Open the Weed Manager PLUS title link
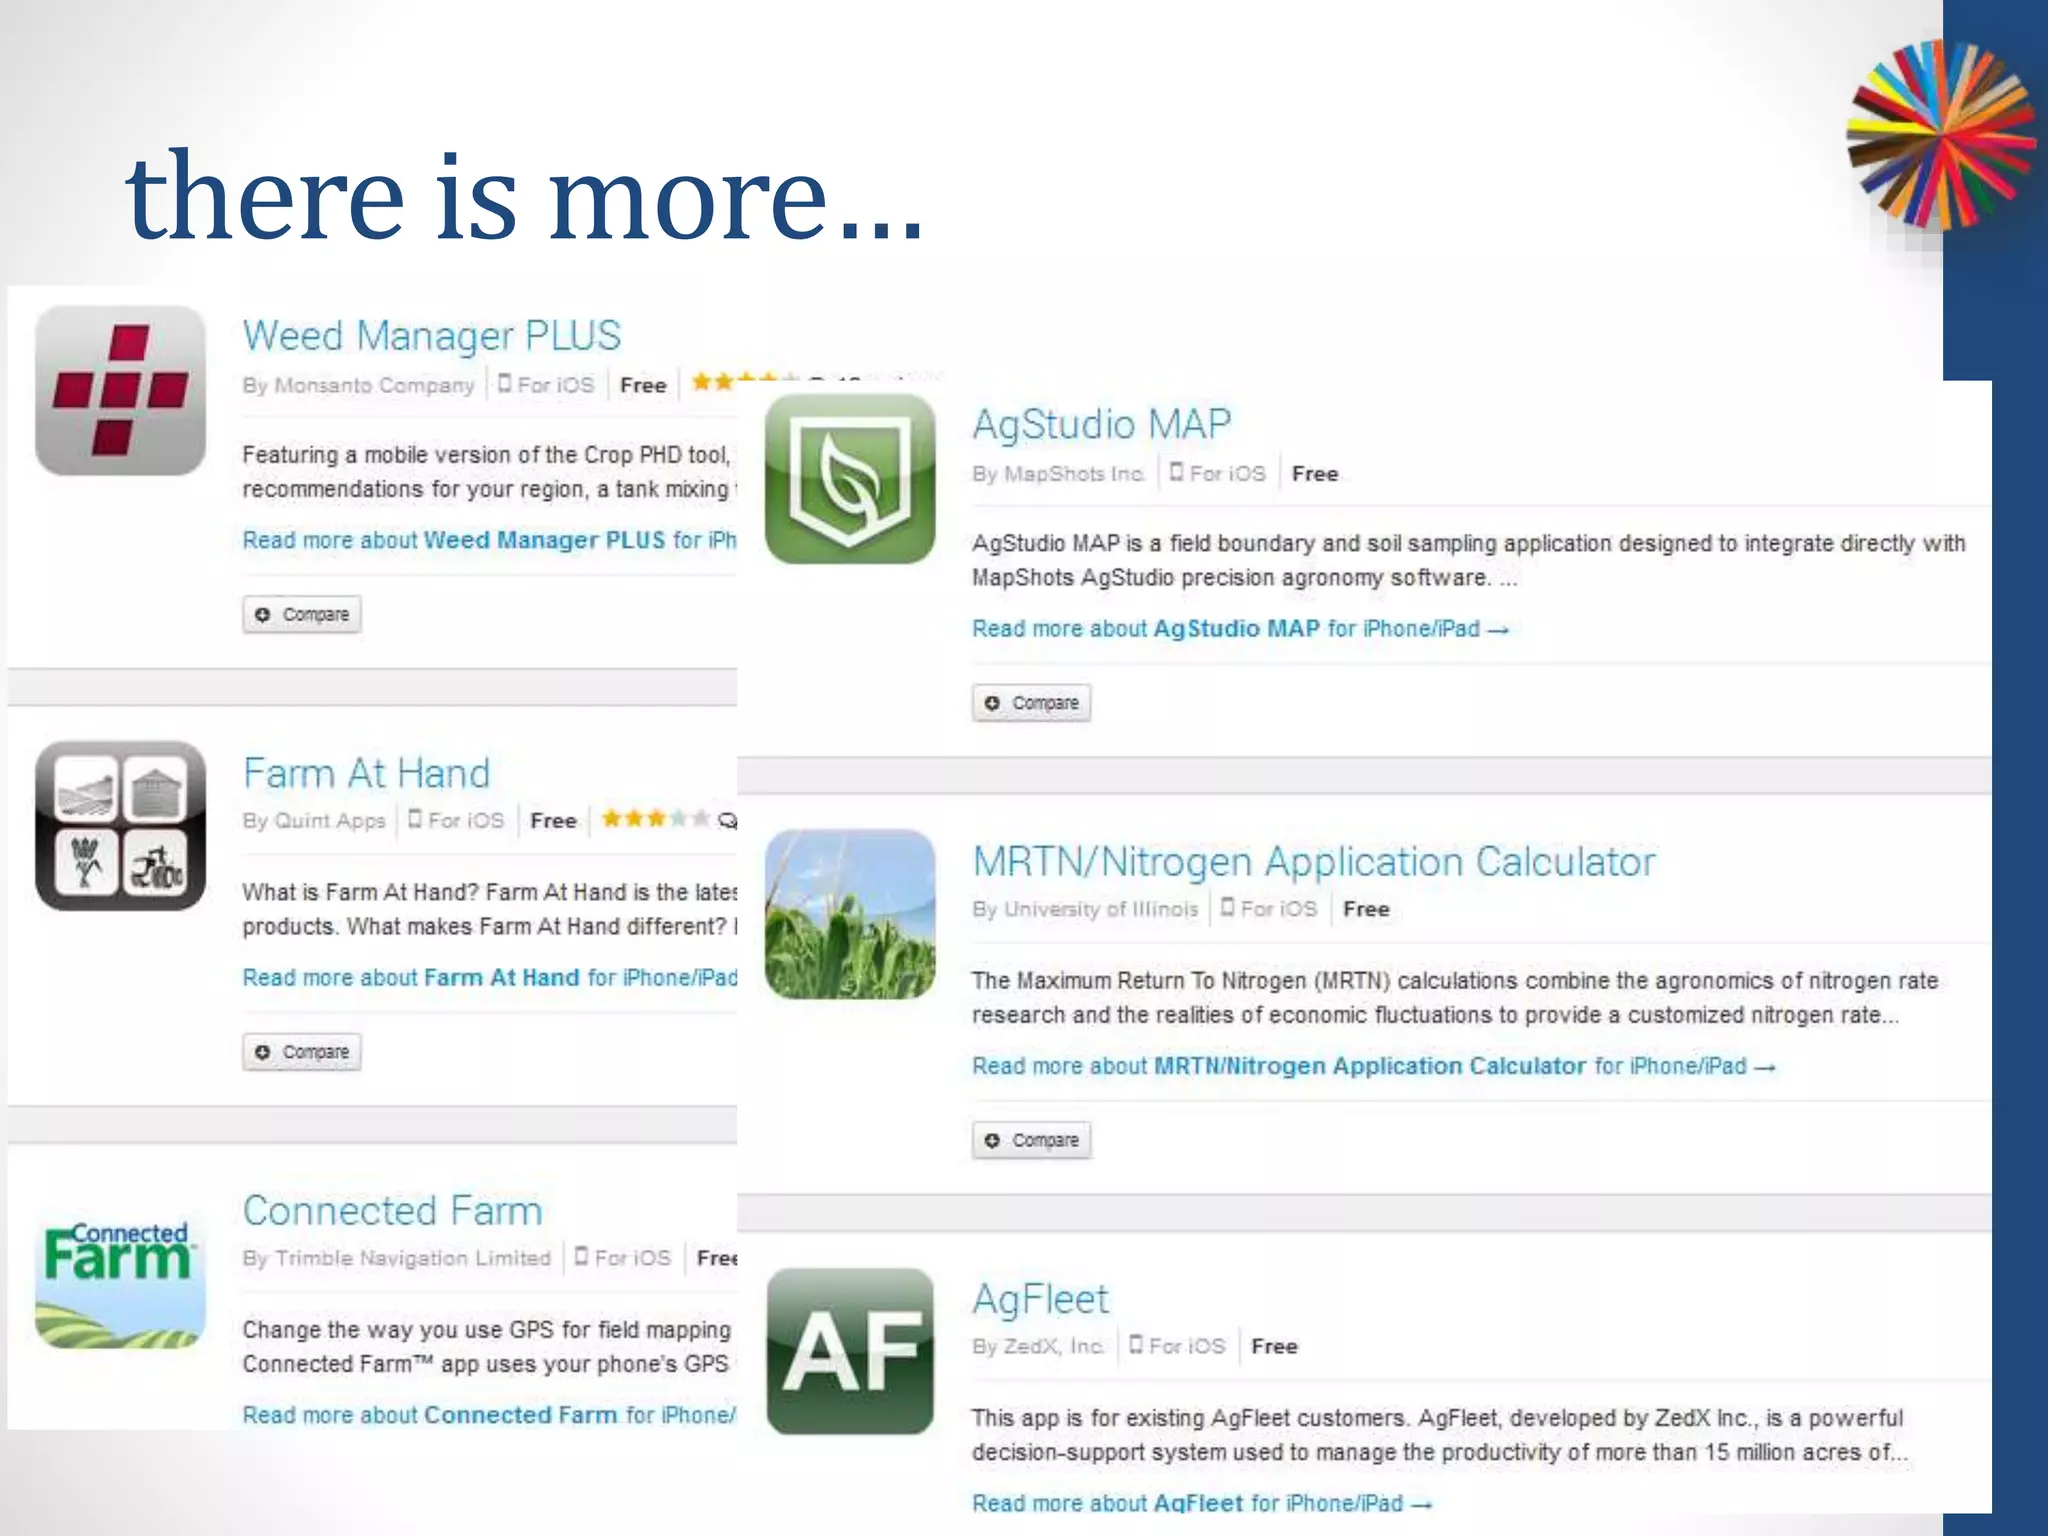2048x1536 pixels. point(431,336)
